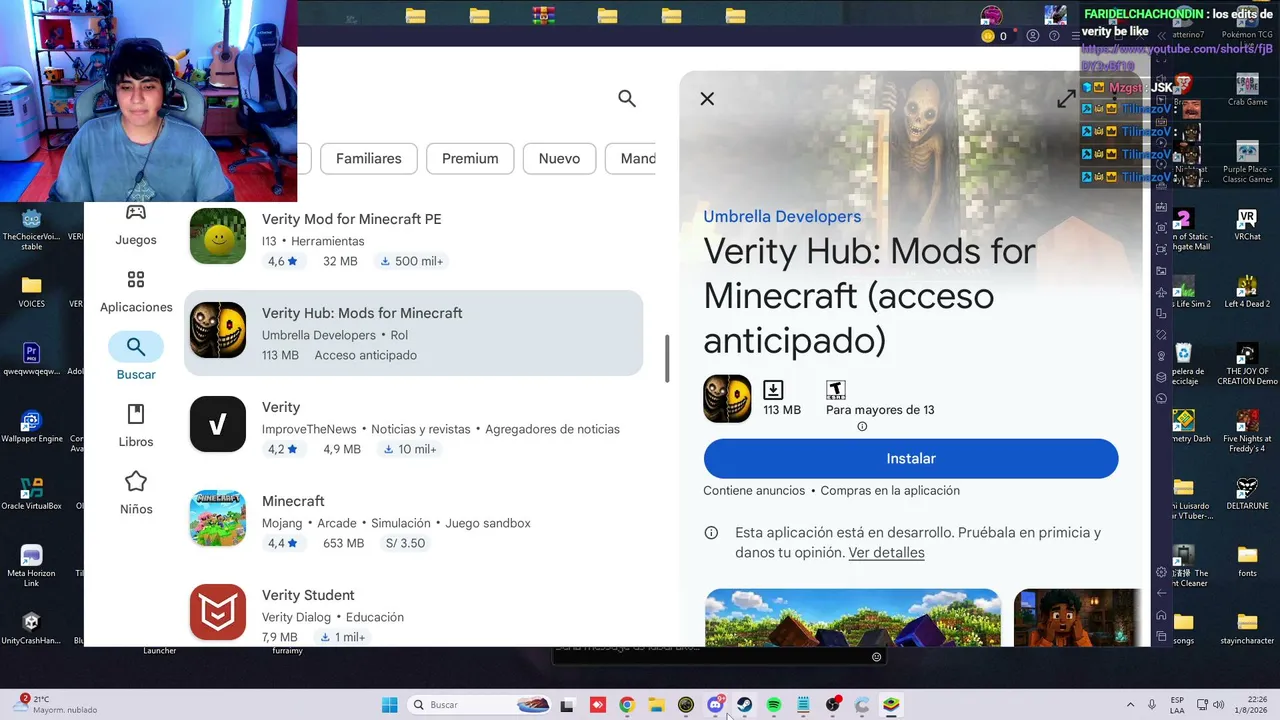Screen dimensions: 1280x720
Task: Open Discord from the taskbar
Action: (x=716, y=705)
